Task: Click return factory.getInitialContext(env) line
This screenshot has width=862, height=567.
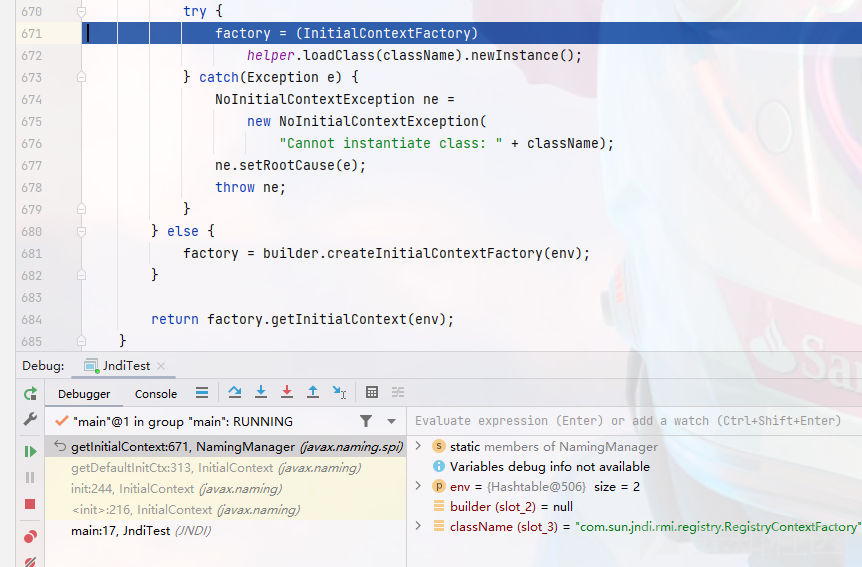Action: pos(302,320)
